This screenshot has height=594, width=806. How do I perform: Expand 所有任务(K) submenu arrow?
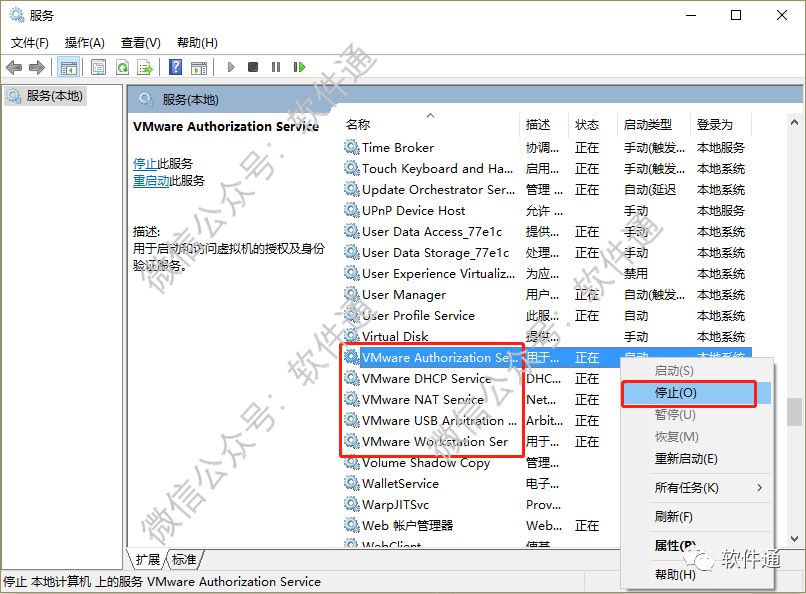pos(760,488)
